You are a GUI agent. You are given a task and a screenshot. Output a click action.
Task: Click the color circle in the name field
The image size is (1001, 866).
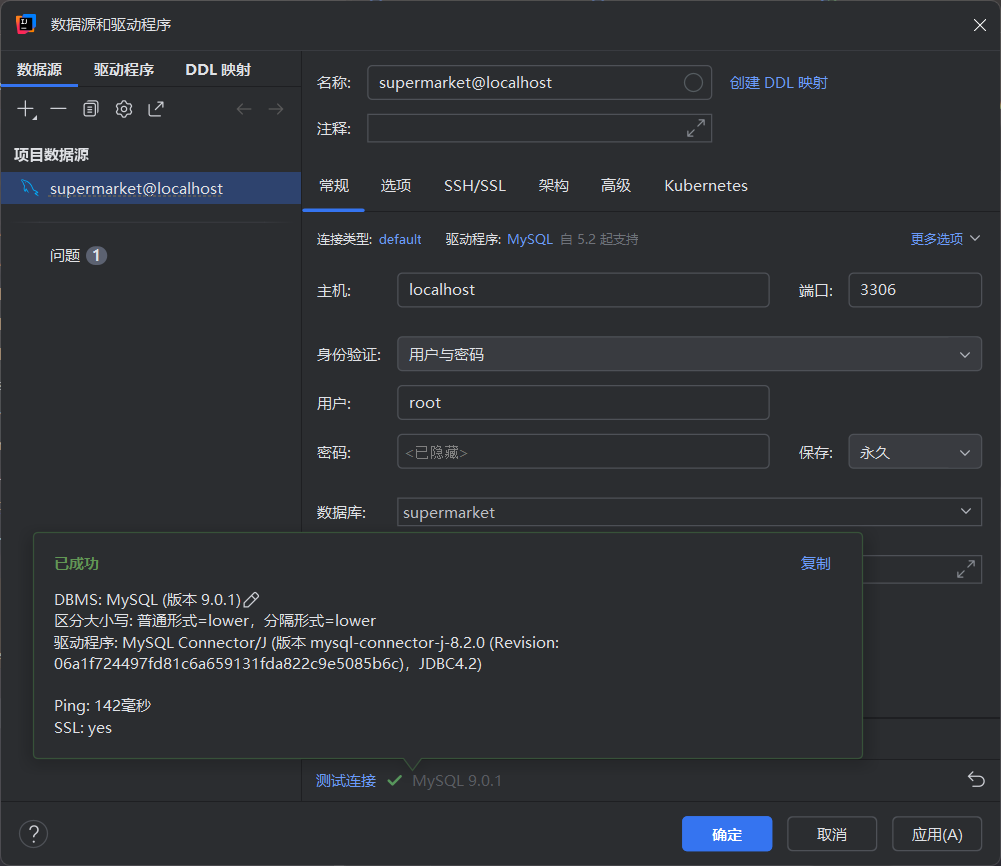[693, 82]
